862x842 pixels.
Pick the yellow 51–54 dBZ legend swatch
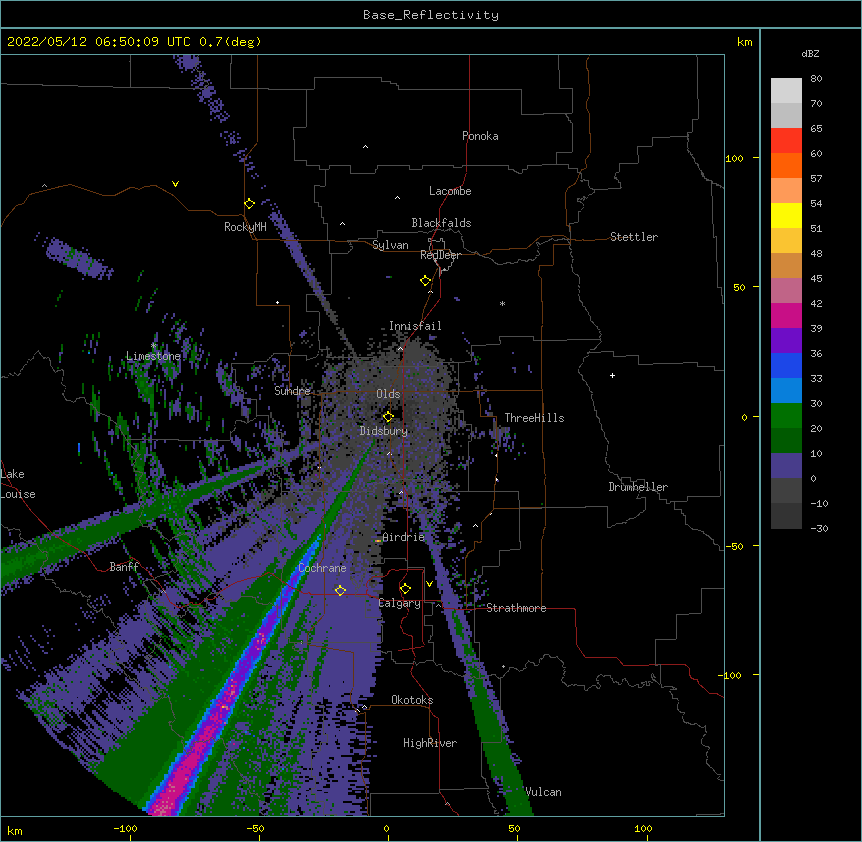[786, 215]
